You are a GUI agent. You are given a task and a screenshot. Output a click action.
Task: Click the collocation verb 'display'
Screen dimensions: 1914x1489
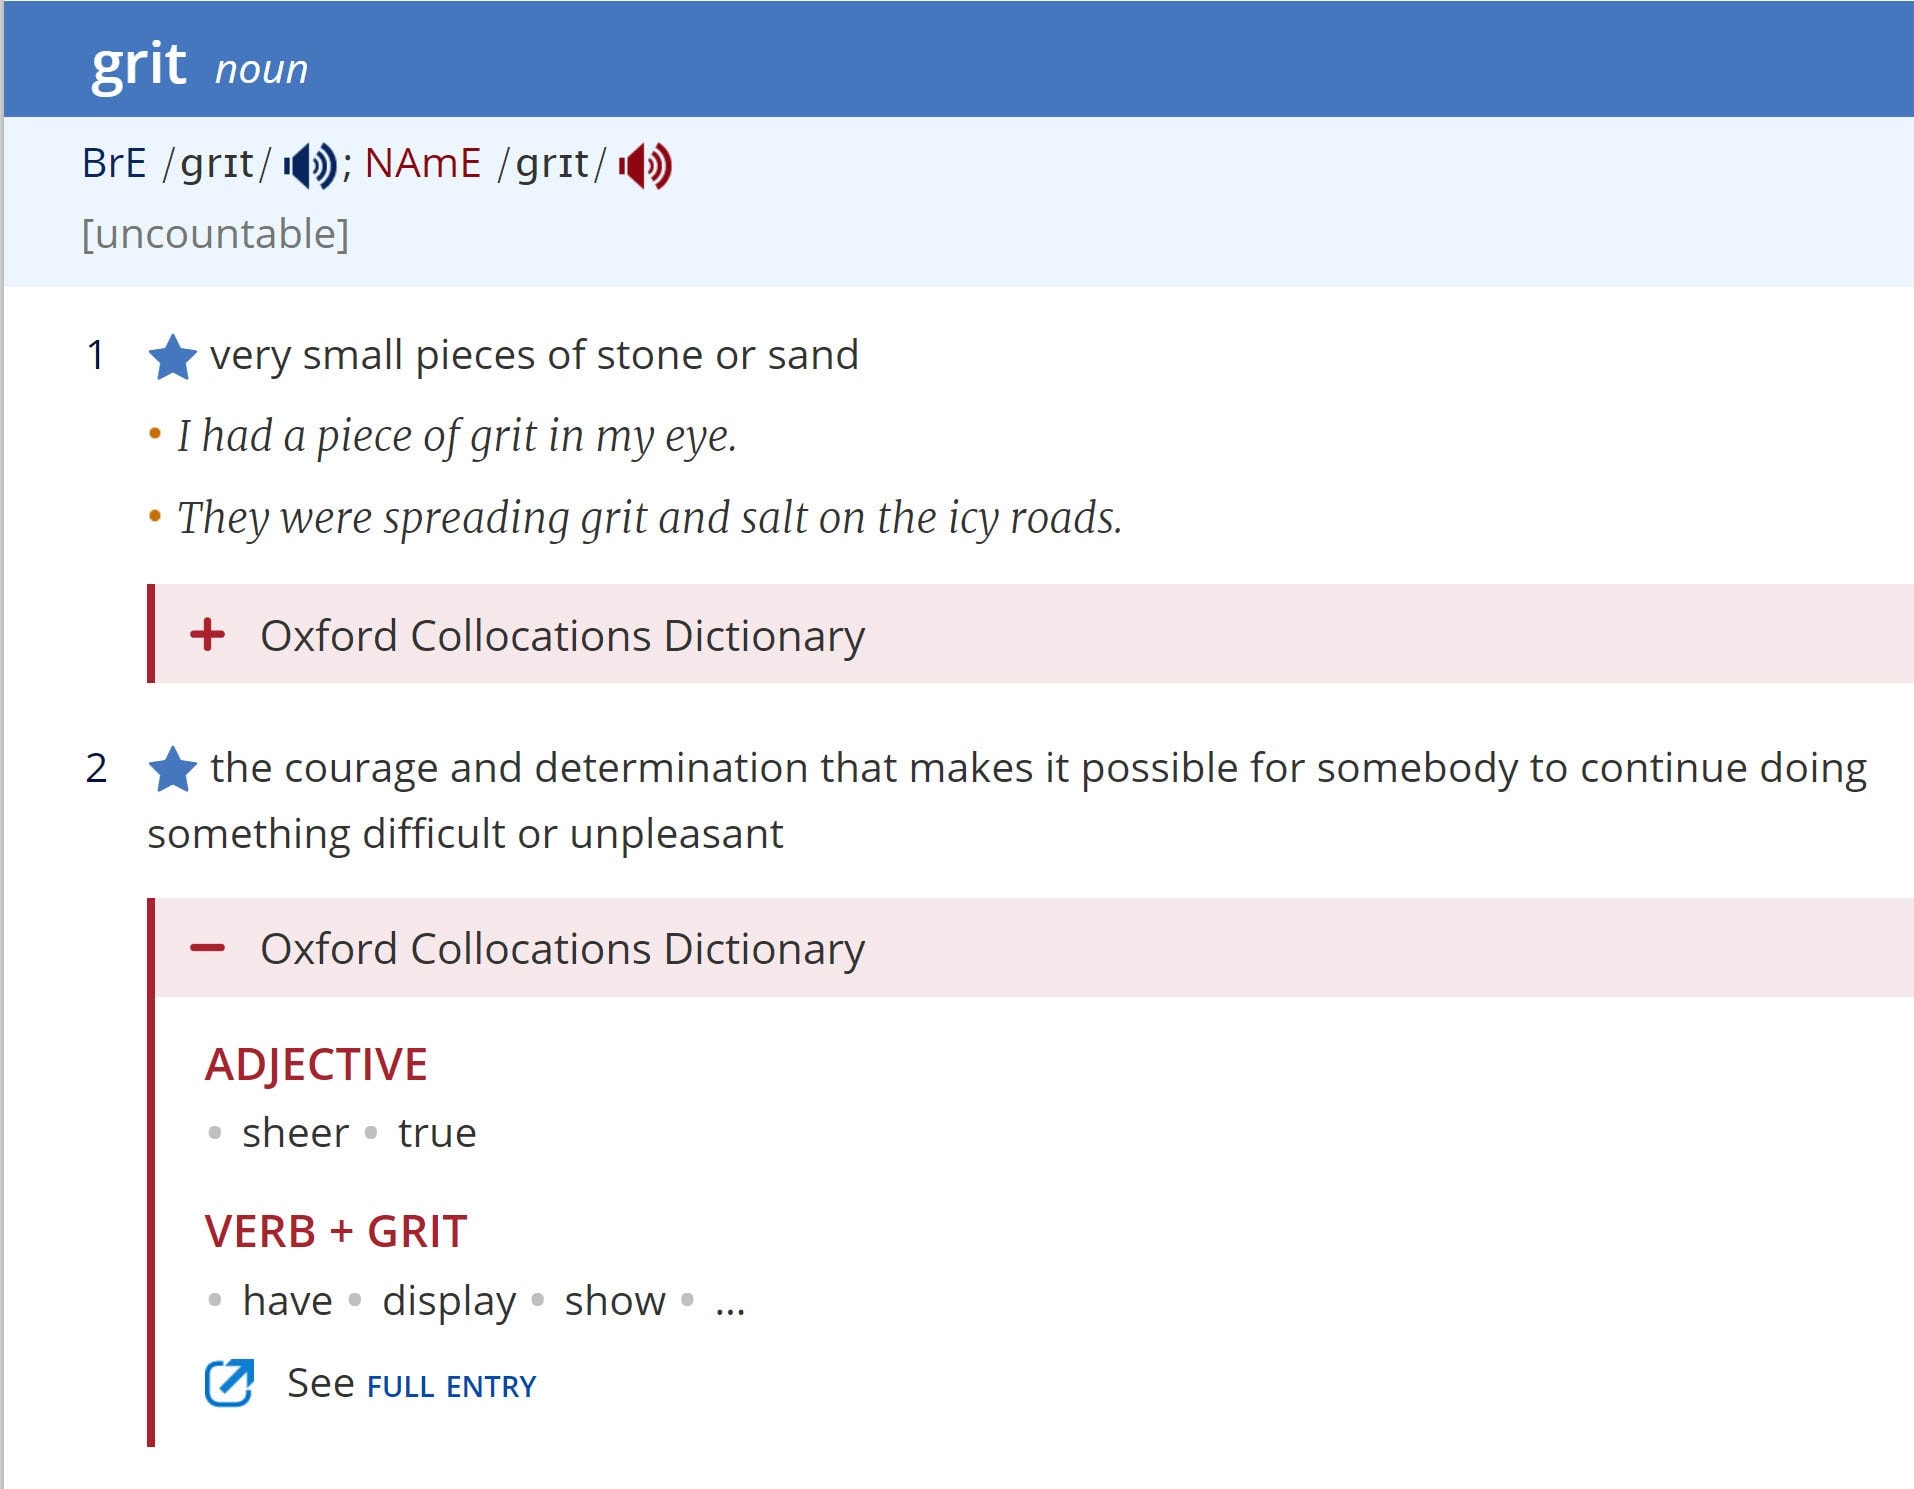click(x=449, y=1301)
